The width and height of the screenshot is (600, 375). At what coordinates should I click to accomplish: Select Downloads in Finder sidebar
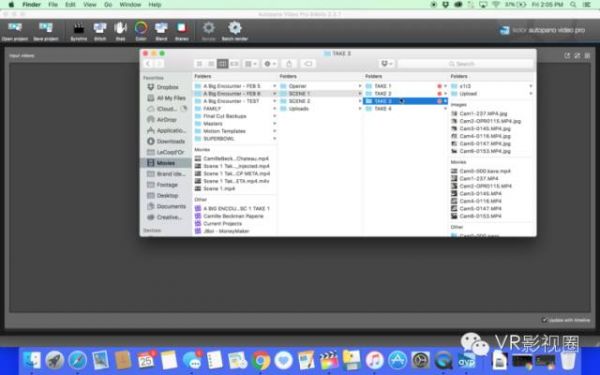[x=166, y=141]
